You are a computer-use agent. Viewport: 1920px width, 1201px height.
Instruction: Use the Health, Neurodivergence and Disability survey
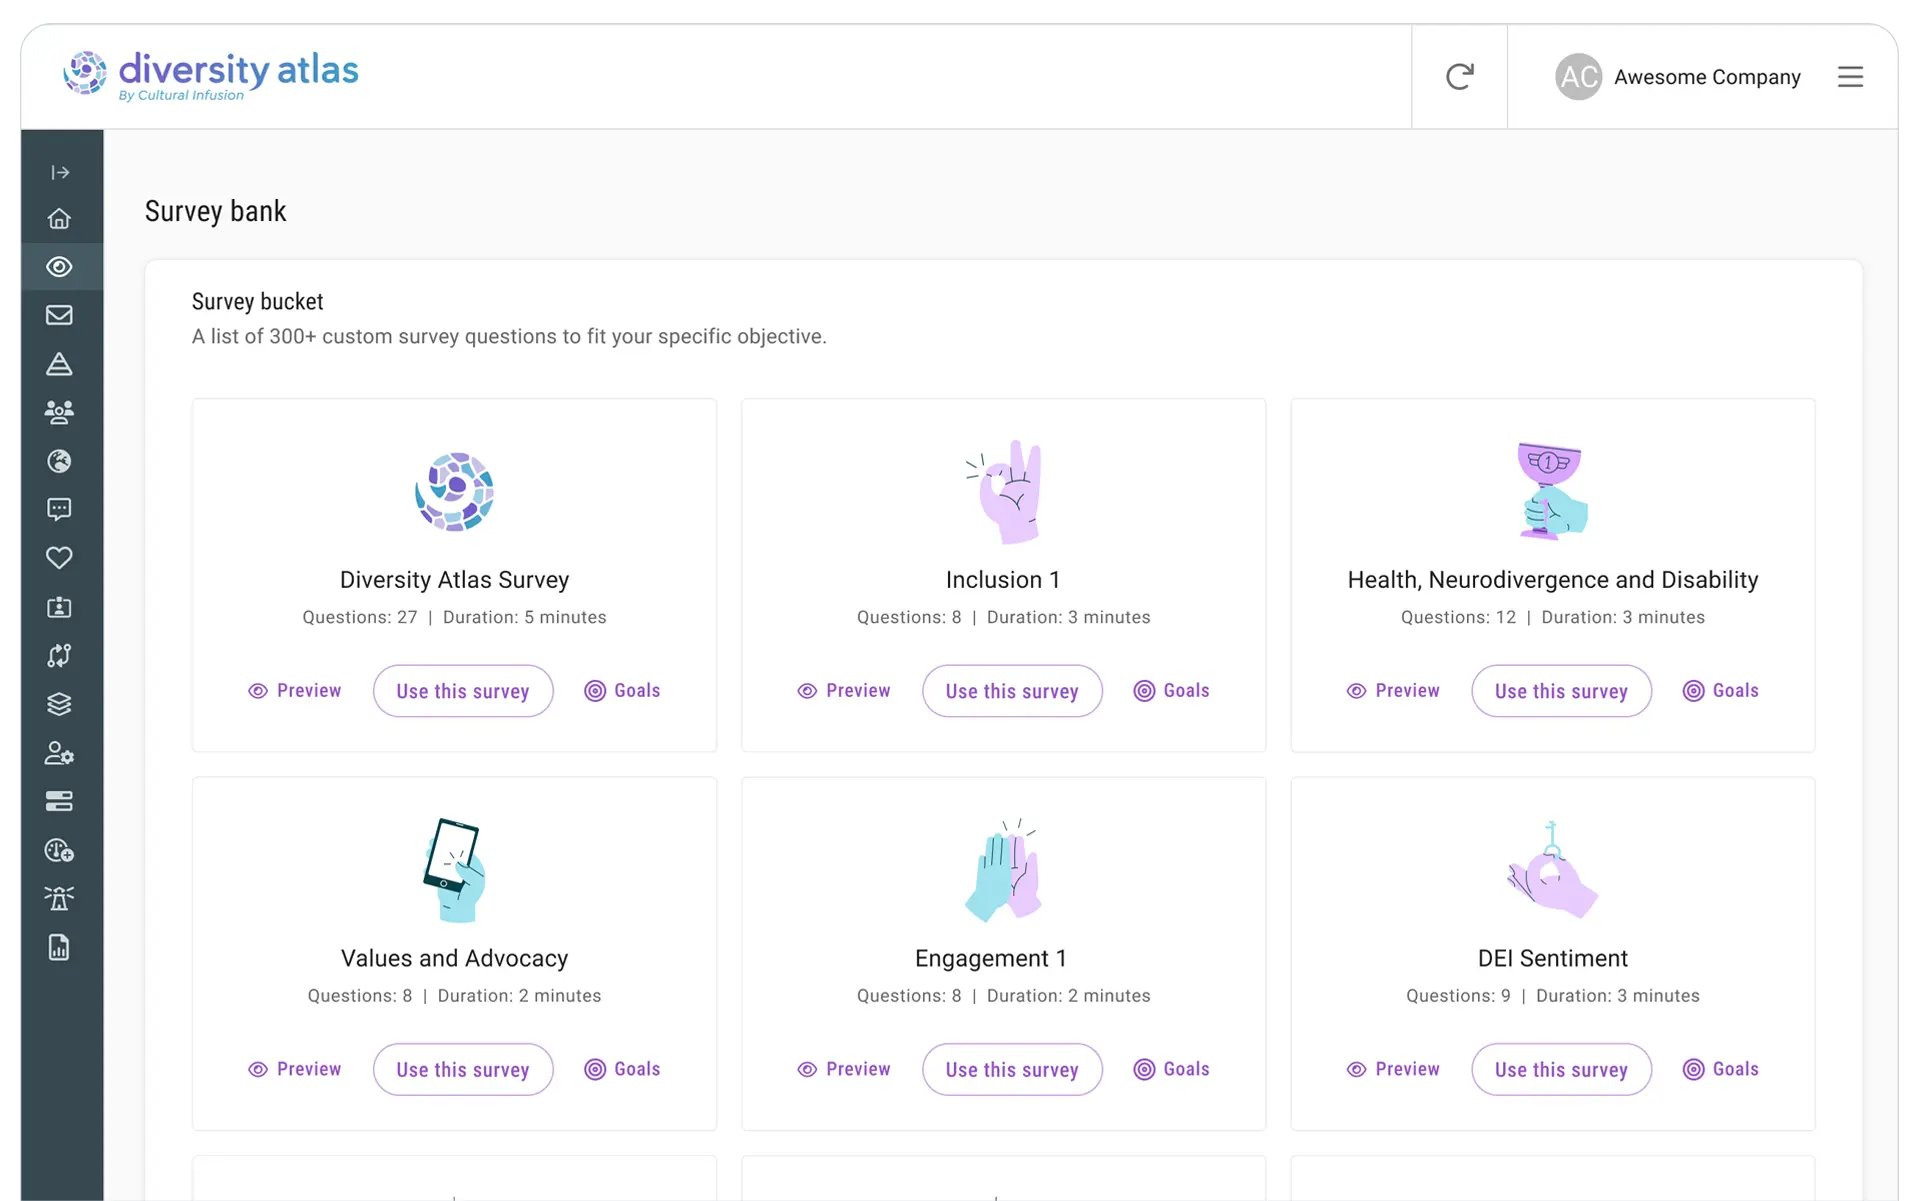coord(1561,691)
